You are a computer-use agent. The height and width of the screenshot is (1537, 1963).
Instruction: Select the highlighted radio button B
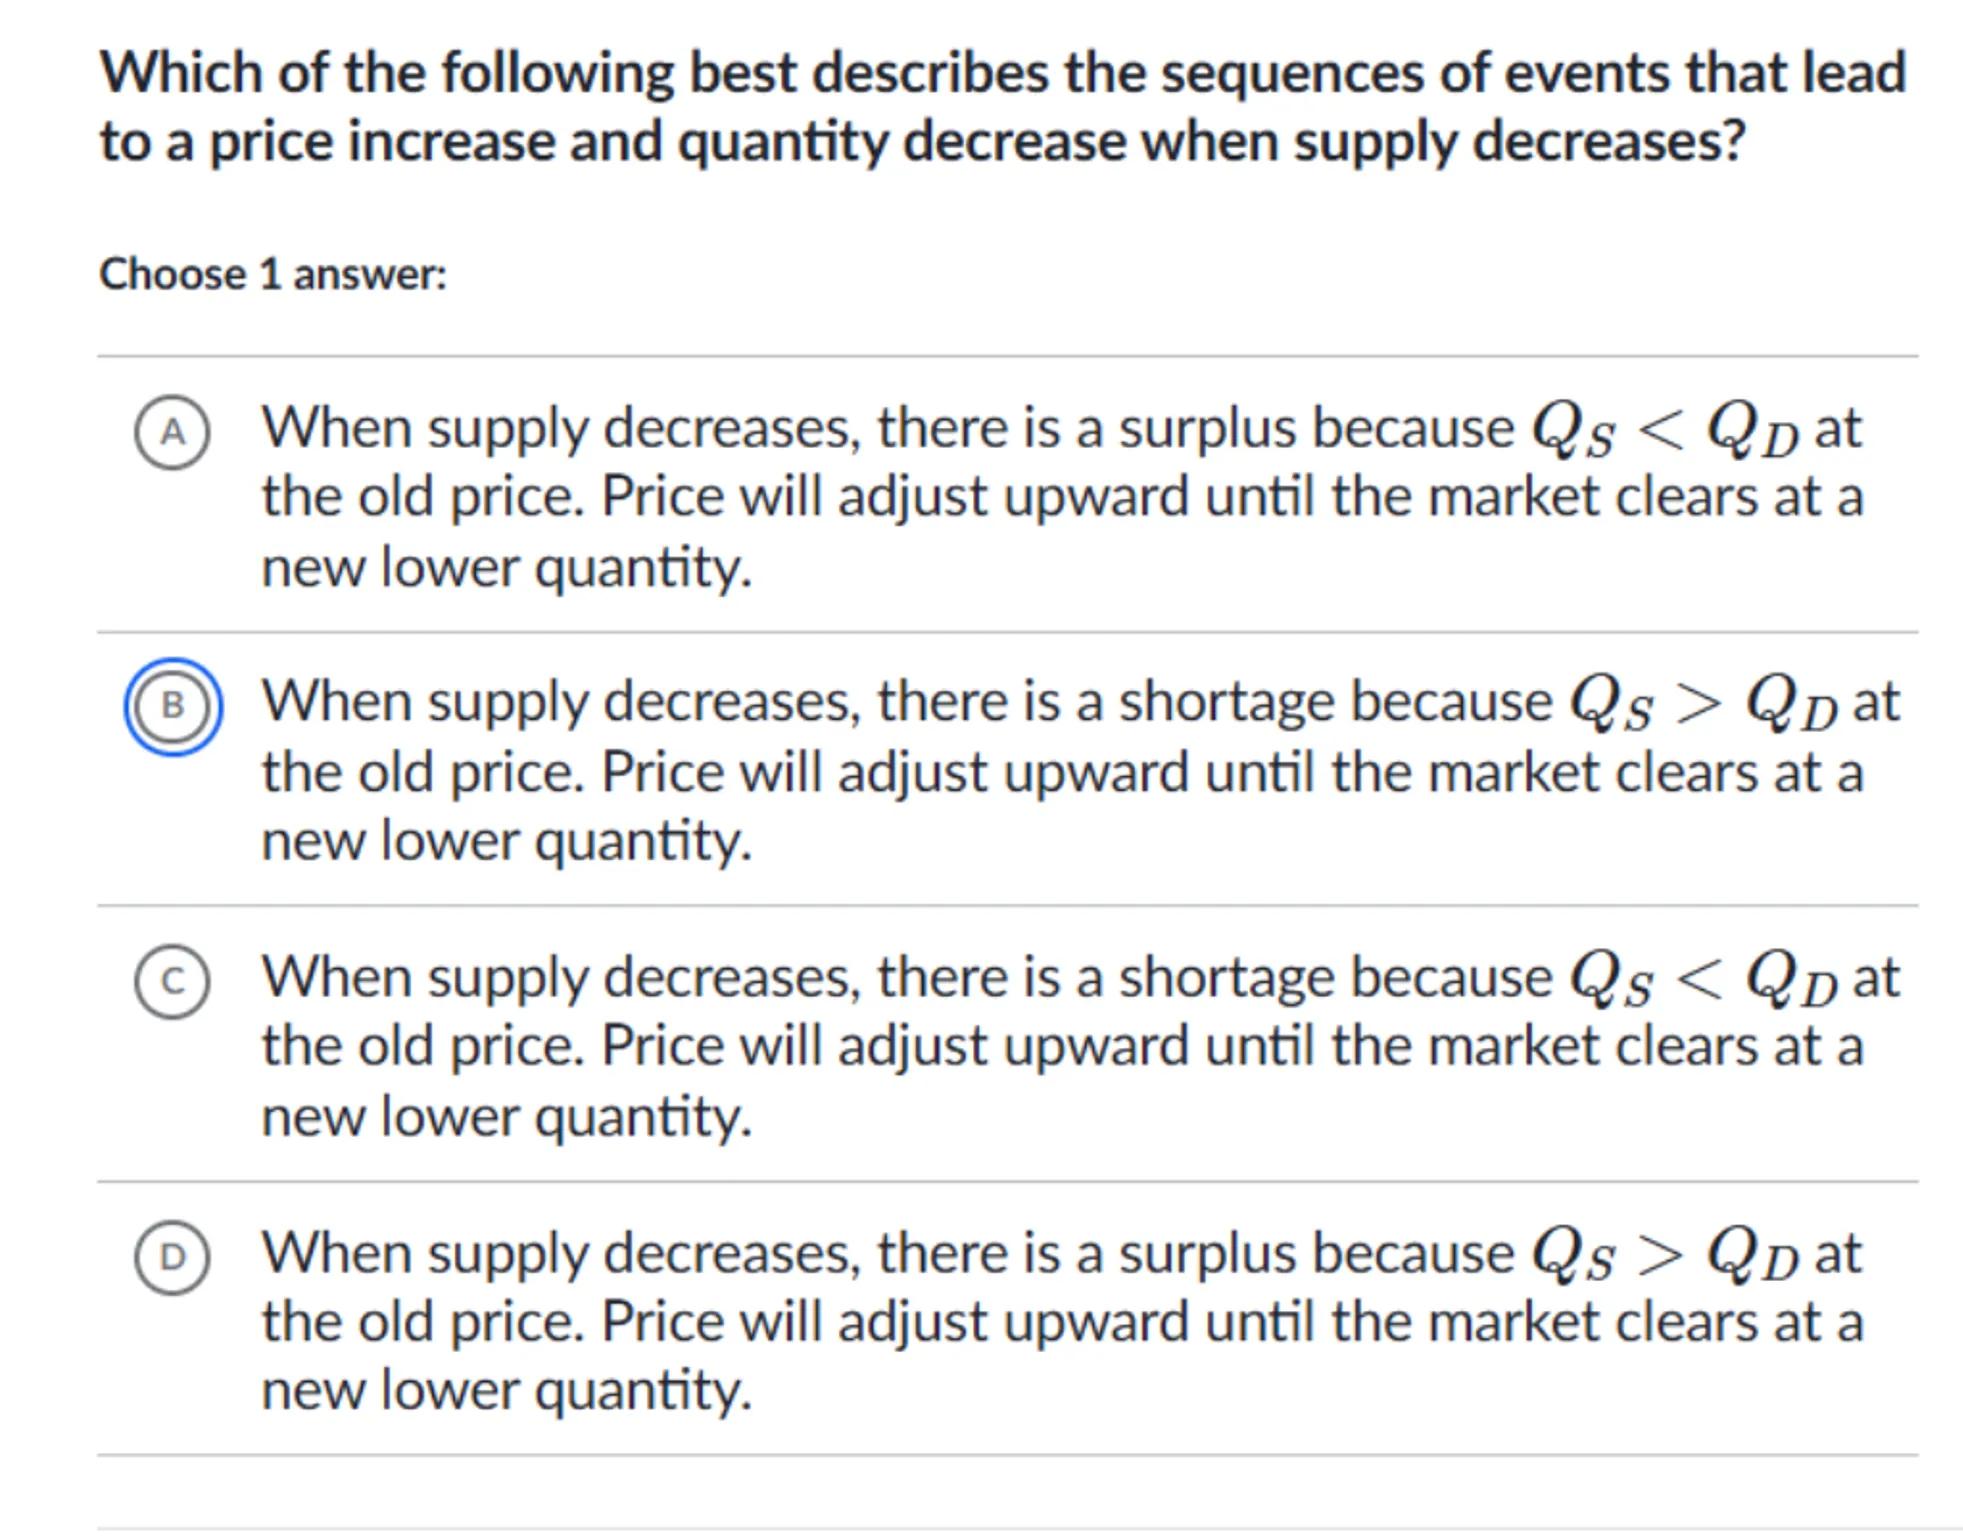coord(172,706)
